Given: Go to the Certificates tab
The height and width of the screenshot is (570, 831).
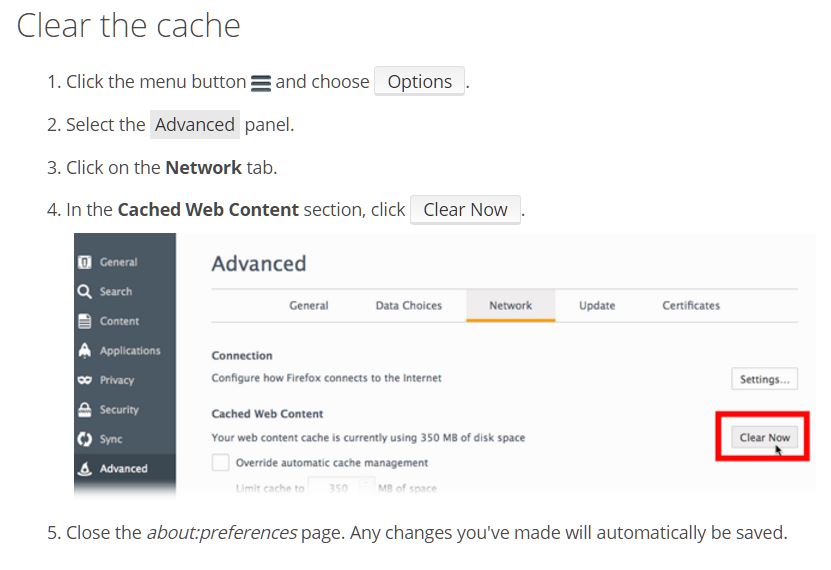Looking at the screenshot, I should (x=691, y=305).
